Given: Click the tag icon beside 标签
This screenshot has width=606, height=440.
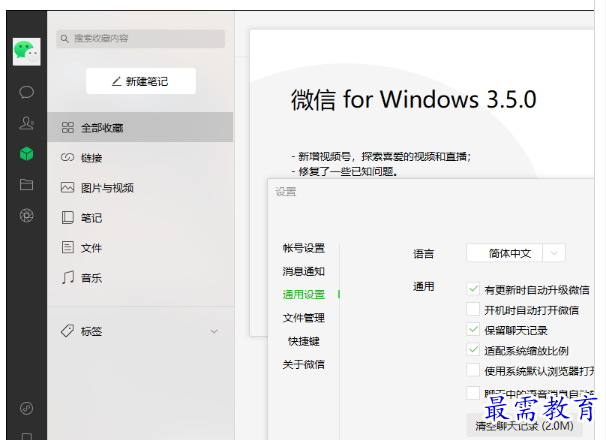Looking at the screenshot, I should tap(67, 331).
